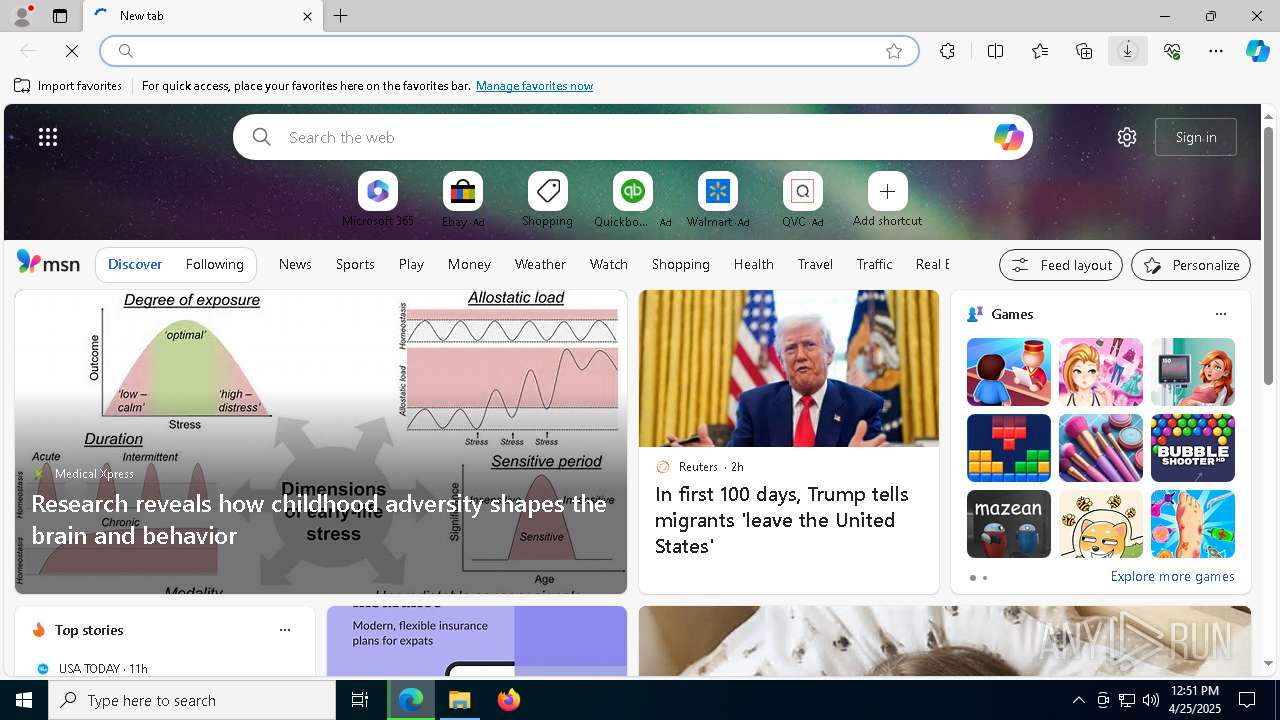
Task: Click the Search the web field
Action: (x=632, y=137)
